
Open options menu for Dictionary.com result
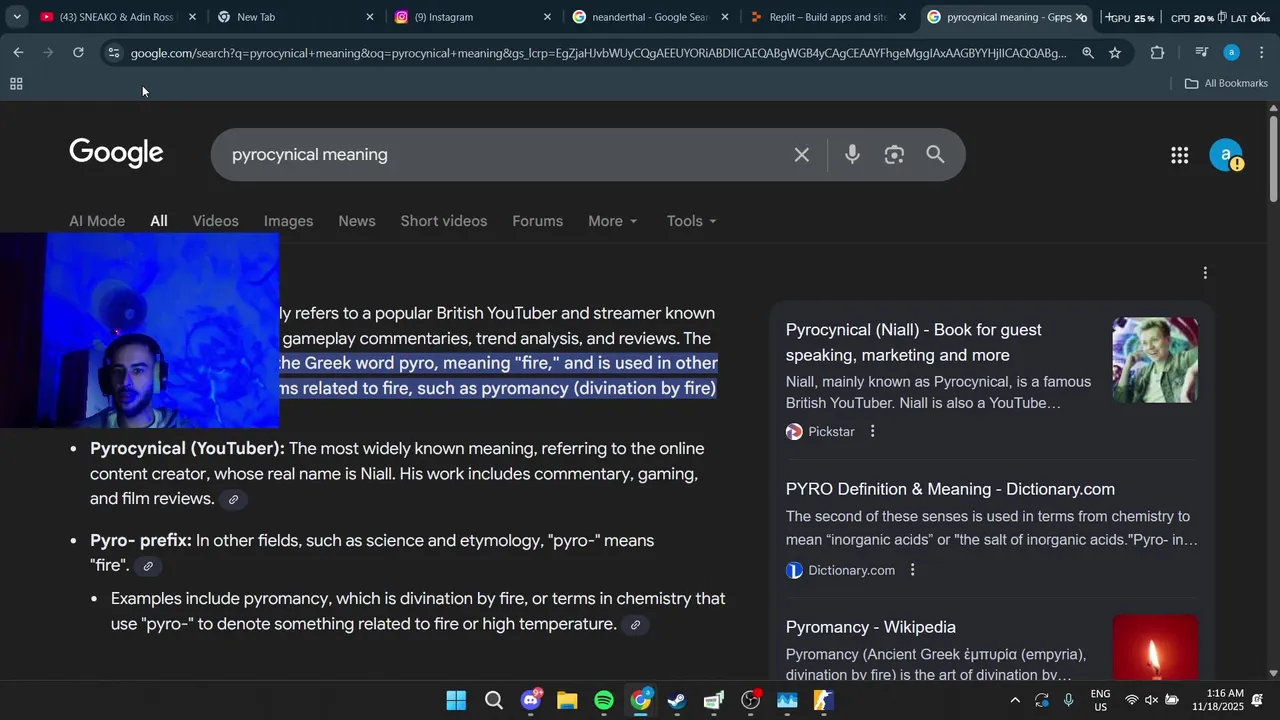click(912, 570)
